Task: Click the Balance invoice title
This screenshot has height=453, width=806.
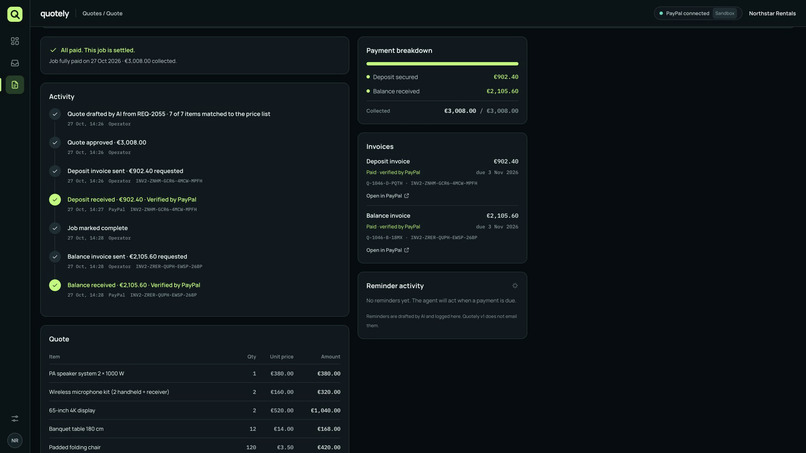Action: [388, 216]
